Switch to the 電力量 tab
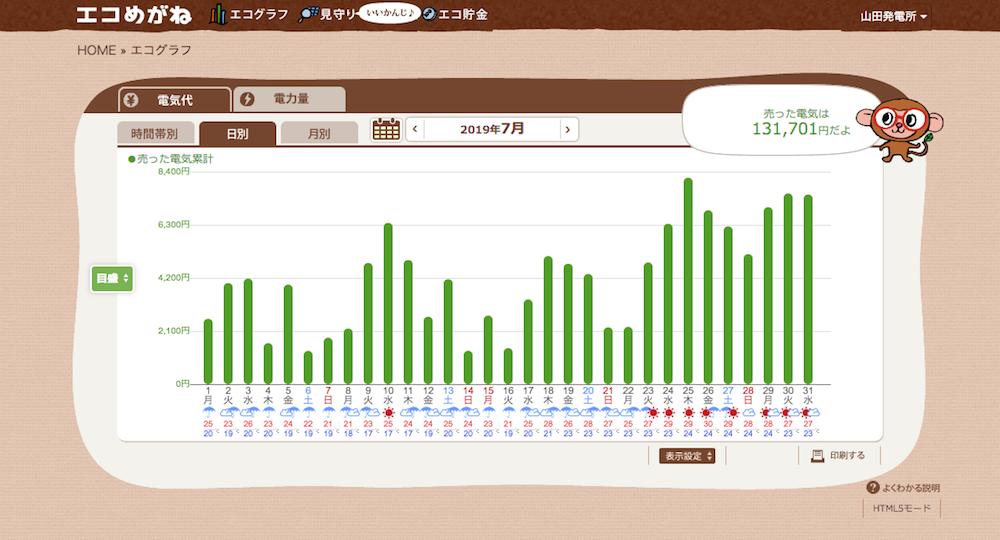 (290, 99)
